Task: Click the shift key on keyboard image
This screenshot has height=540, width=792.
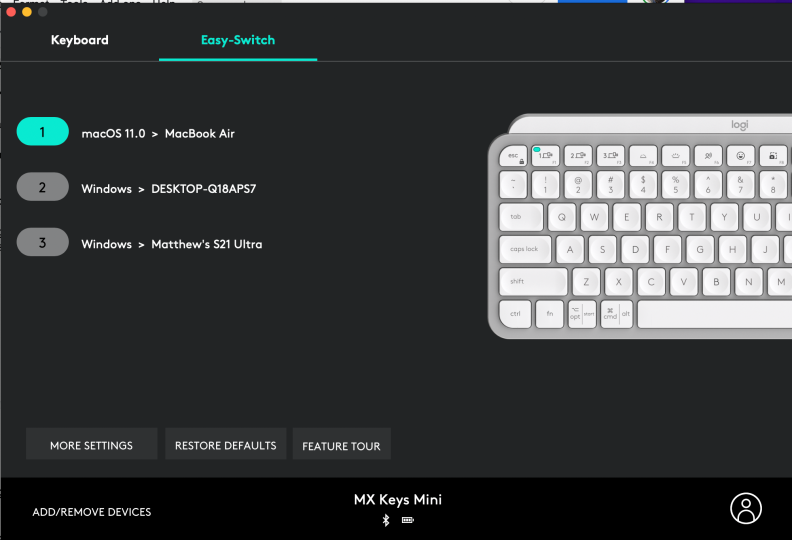Action: [533, 281]
